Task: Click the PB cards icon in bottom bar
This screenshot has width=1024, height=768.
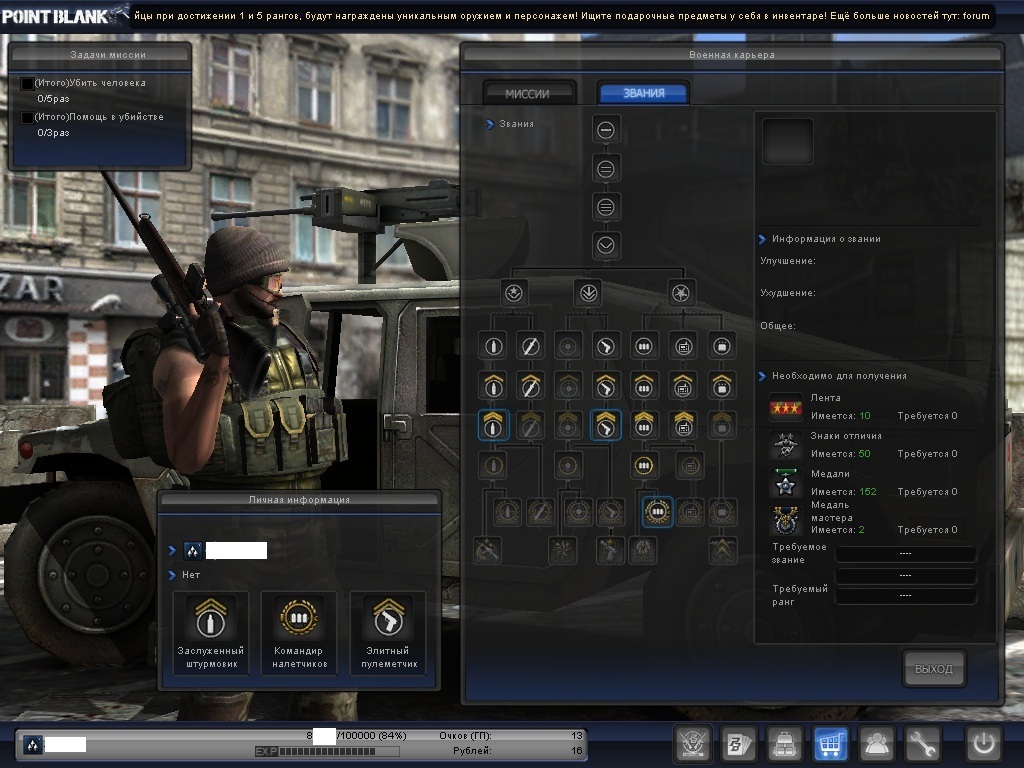Action: [x=739, y=744]
